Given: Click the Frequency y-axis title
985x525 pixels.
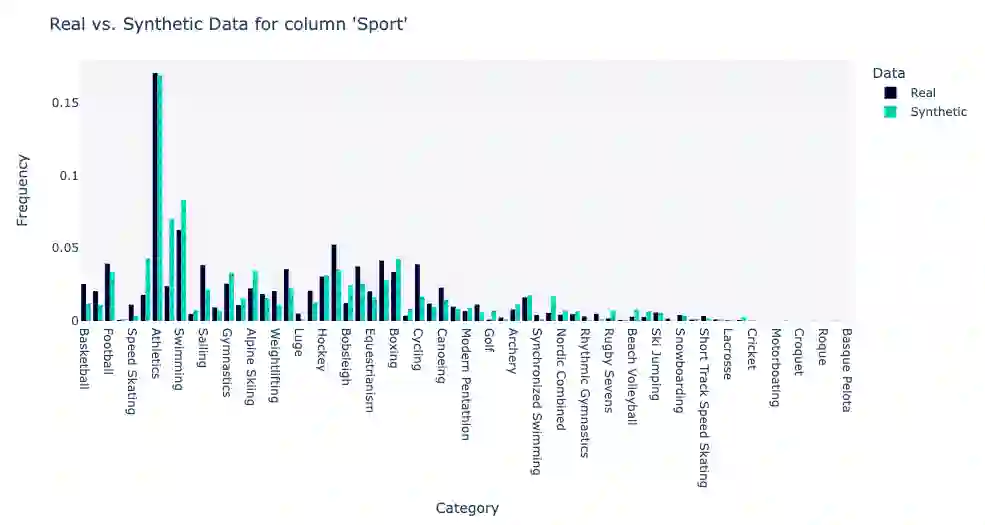Looking at the screenshot, I should pos(23,190).
